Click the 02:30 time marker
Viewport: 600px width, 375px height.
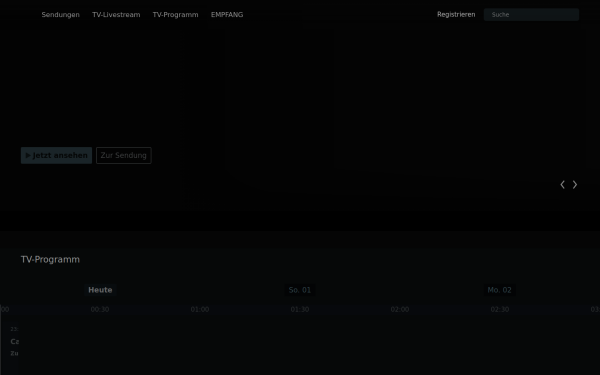(500, 309)
